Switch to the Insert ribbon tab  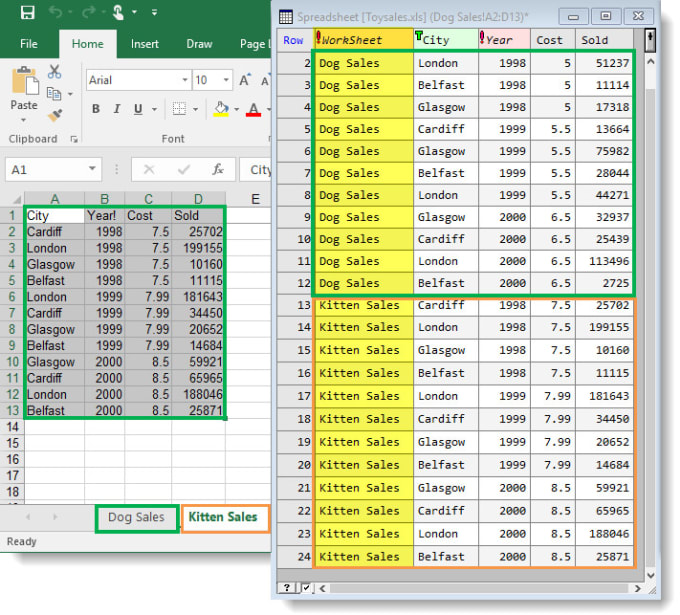click(x=145, y=44)
